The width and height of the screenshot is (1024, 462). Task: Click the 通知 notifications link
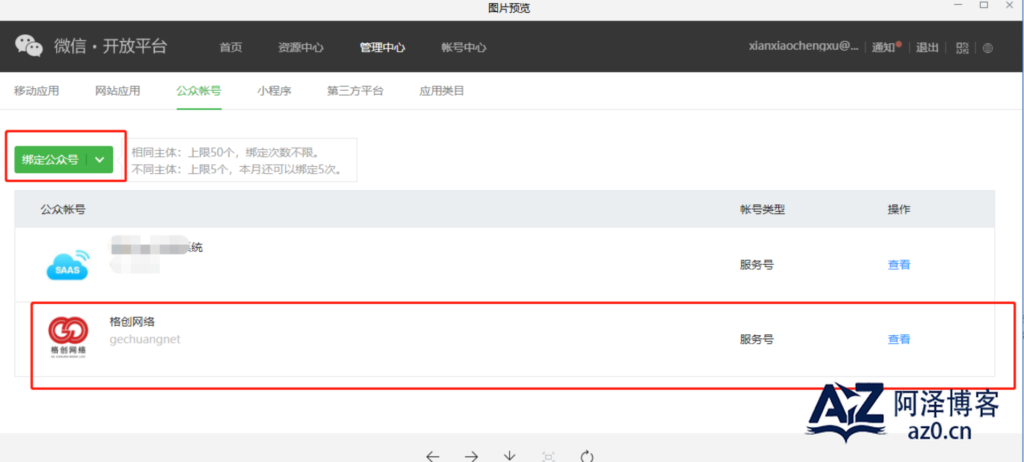pos(886,47)
